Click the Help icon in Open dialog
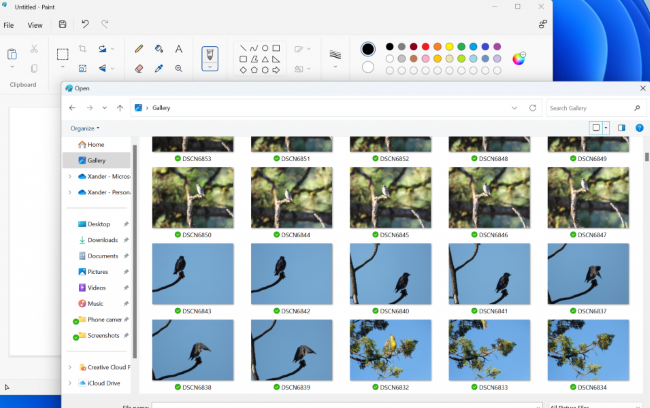The height and width of the screenshot is (408, 650). 639,128
